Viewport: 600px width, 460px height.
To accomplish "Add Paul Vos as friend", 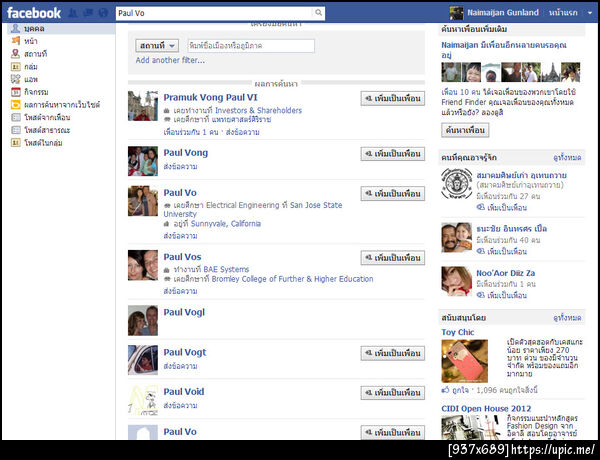I will point(393,258).
